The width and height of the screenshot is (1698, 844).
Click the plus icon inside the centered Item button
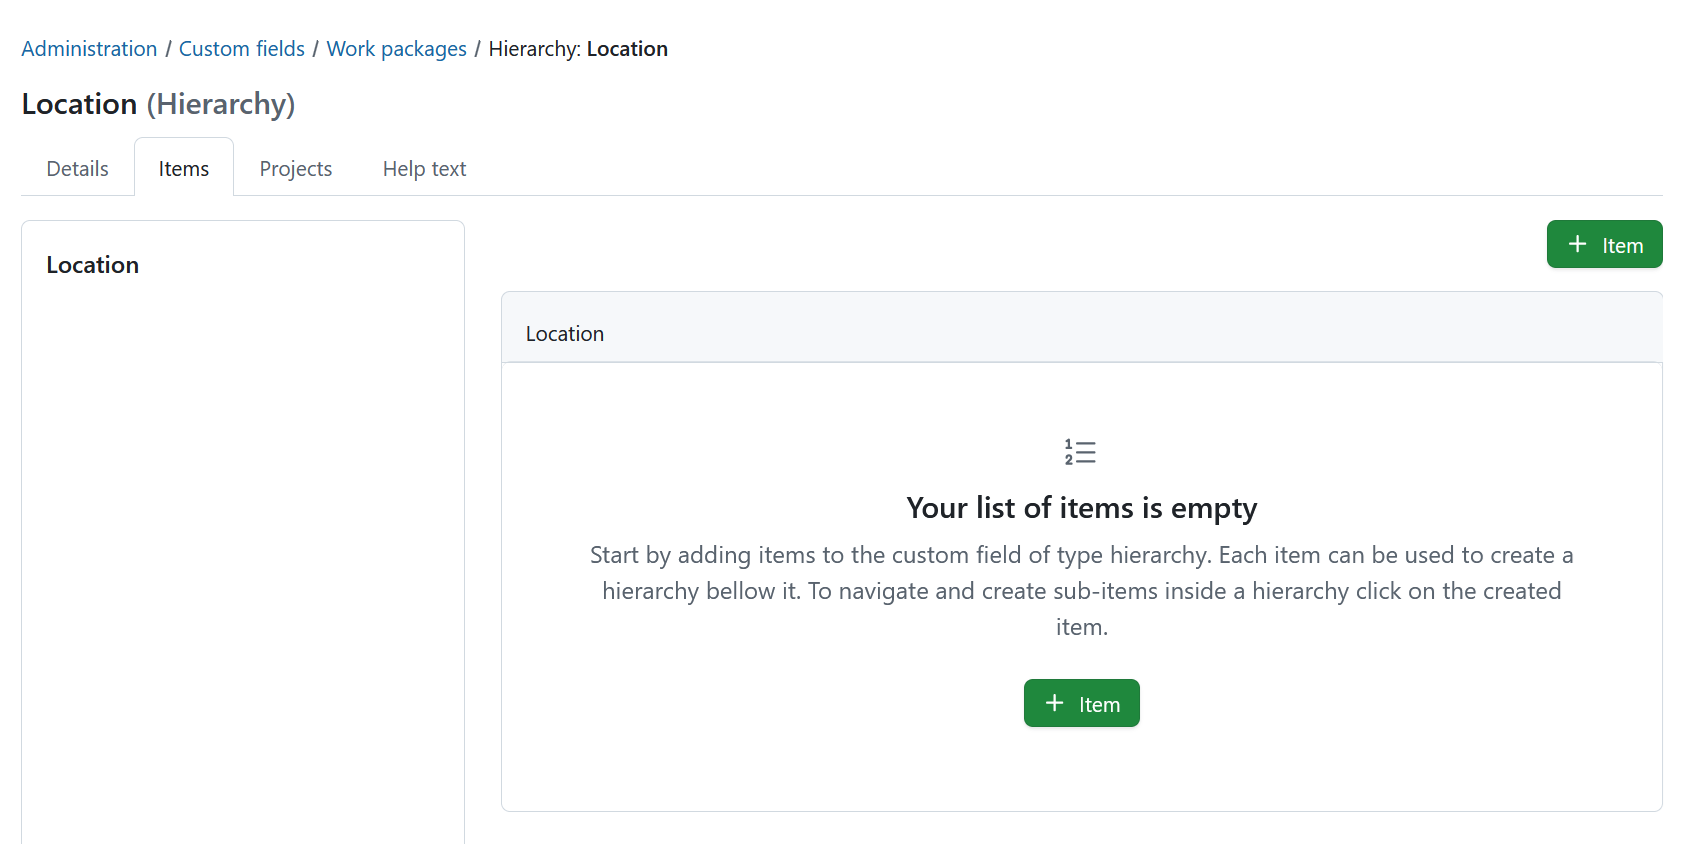coord(1054,703)
